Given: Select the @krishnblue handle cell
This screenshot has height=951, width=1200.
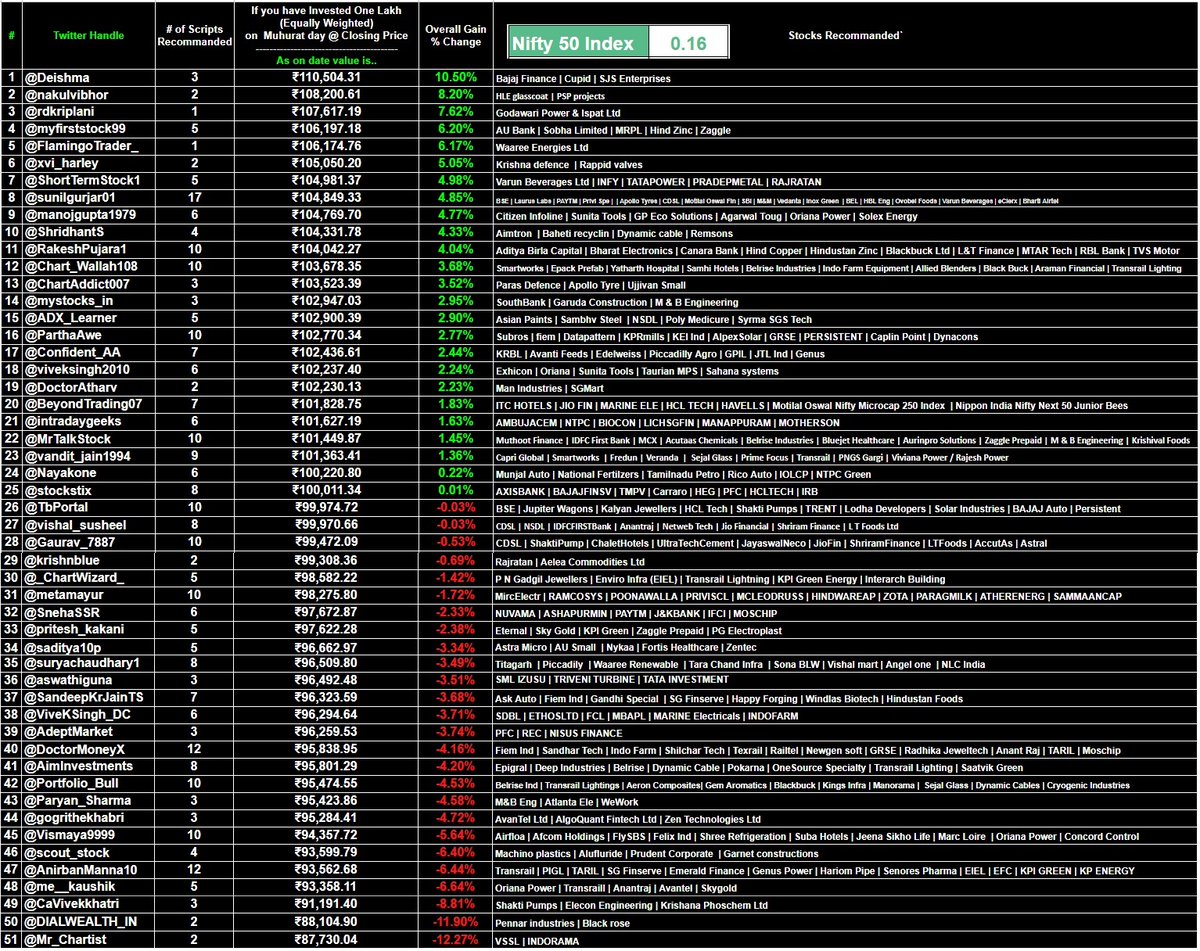Looking at the screenshot, I should tap(88, 559).
